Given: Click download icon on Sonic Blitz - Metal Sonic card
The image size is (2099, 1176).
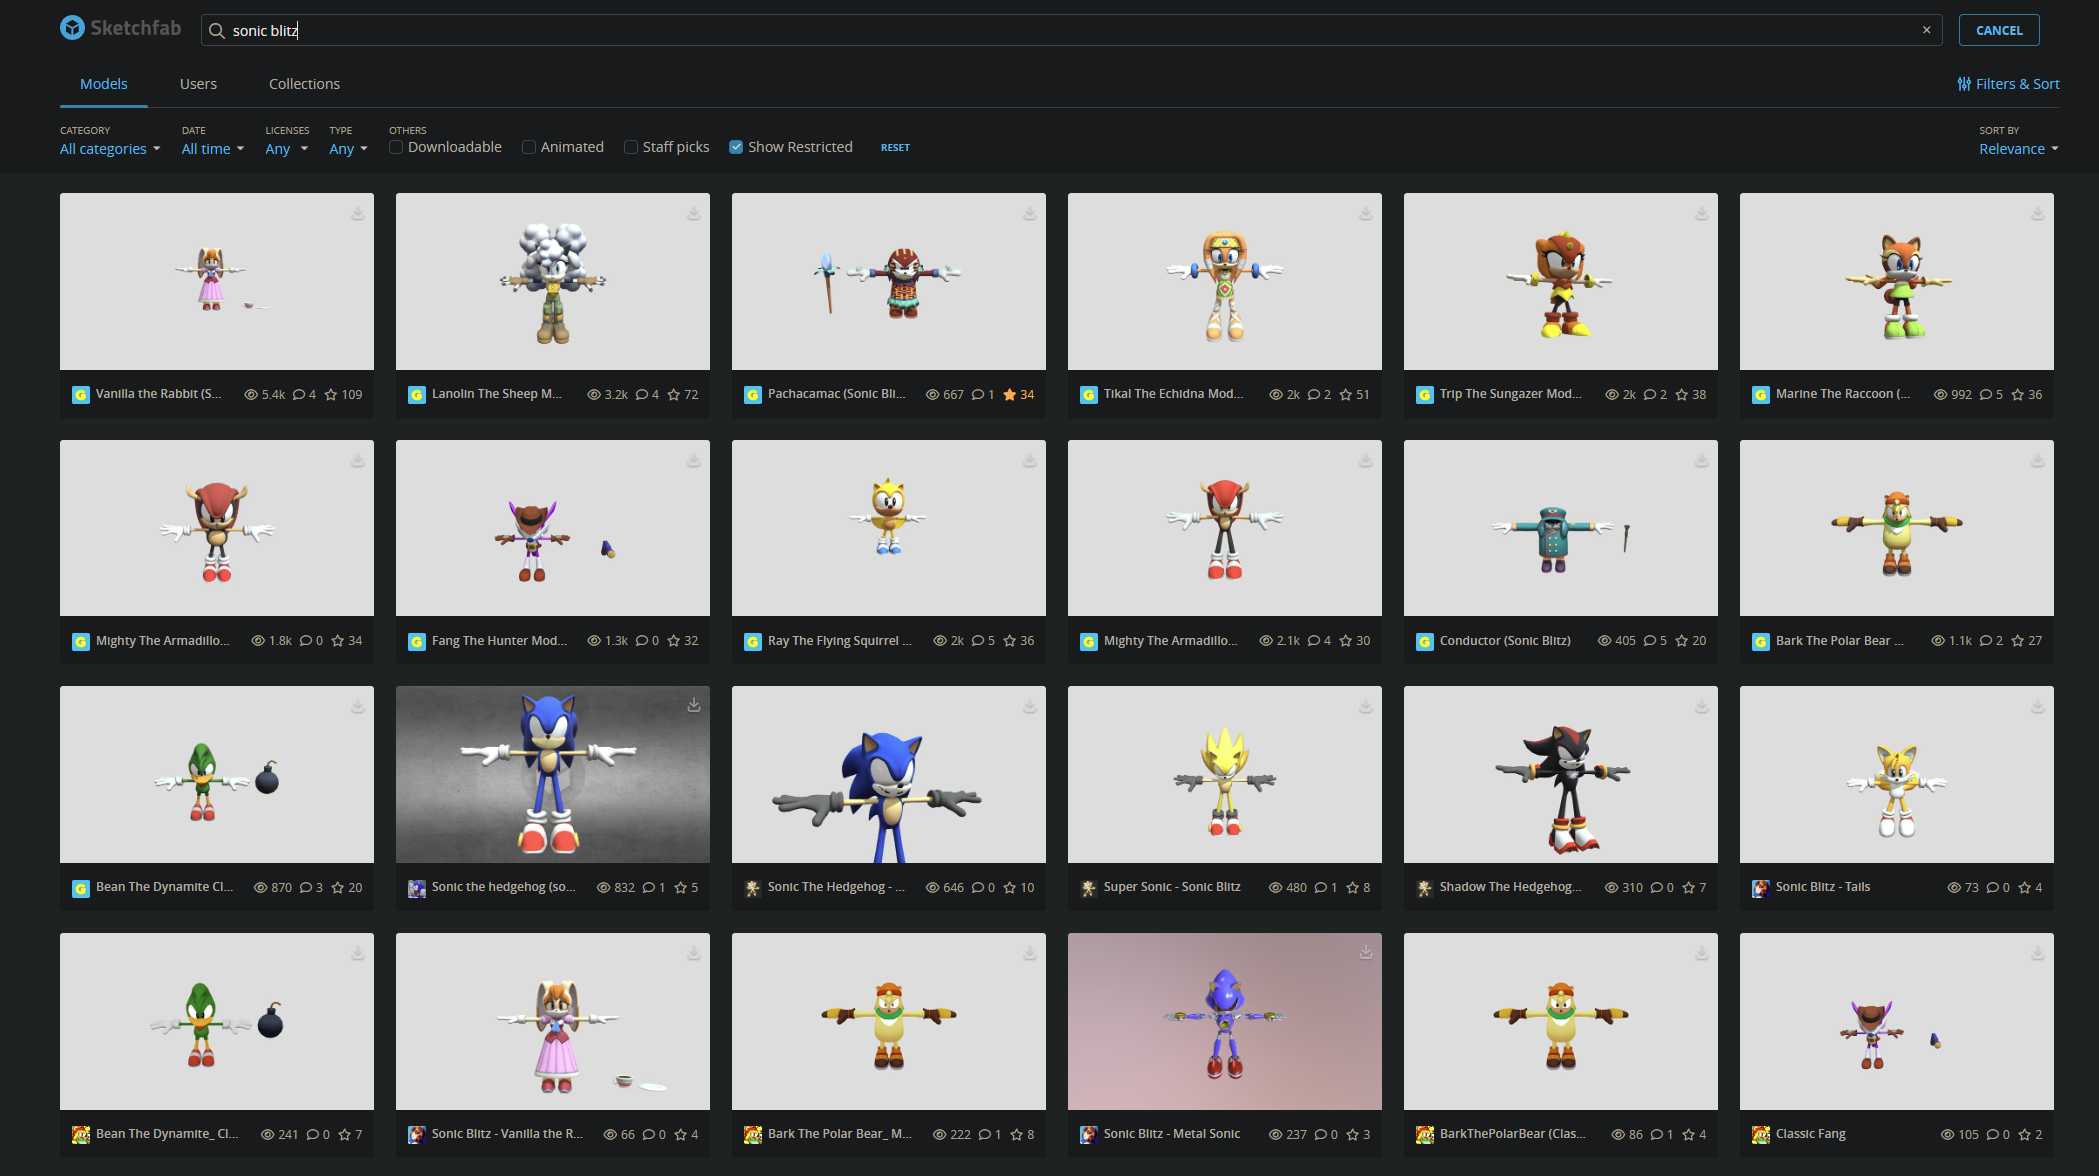Looking at the screenshot, I should click(x=1365, y=953).
